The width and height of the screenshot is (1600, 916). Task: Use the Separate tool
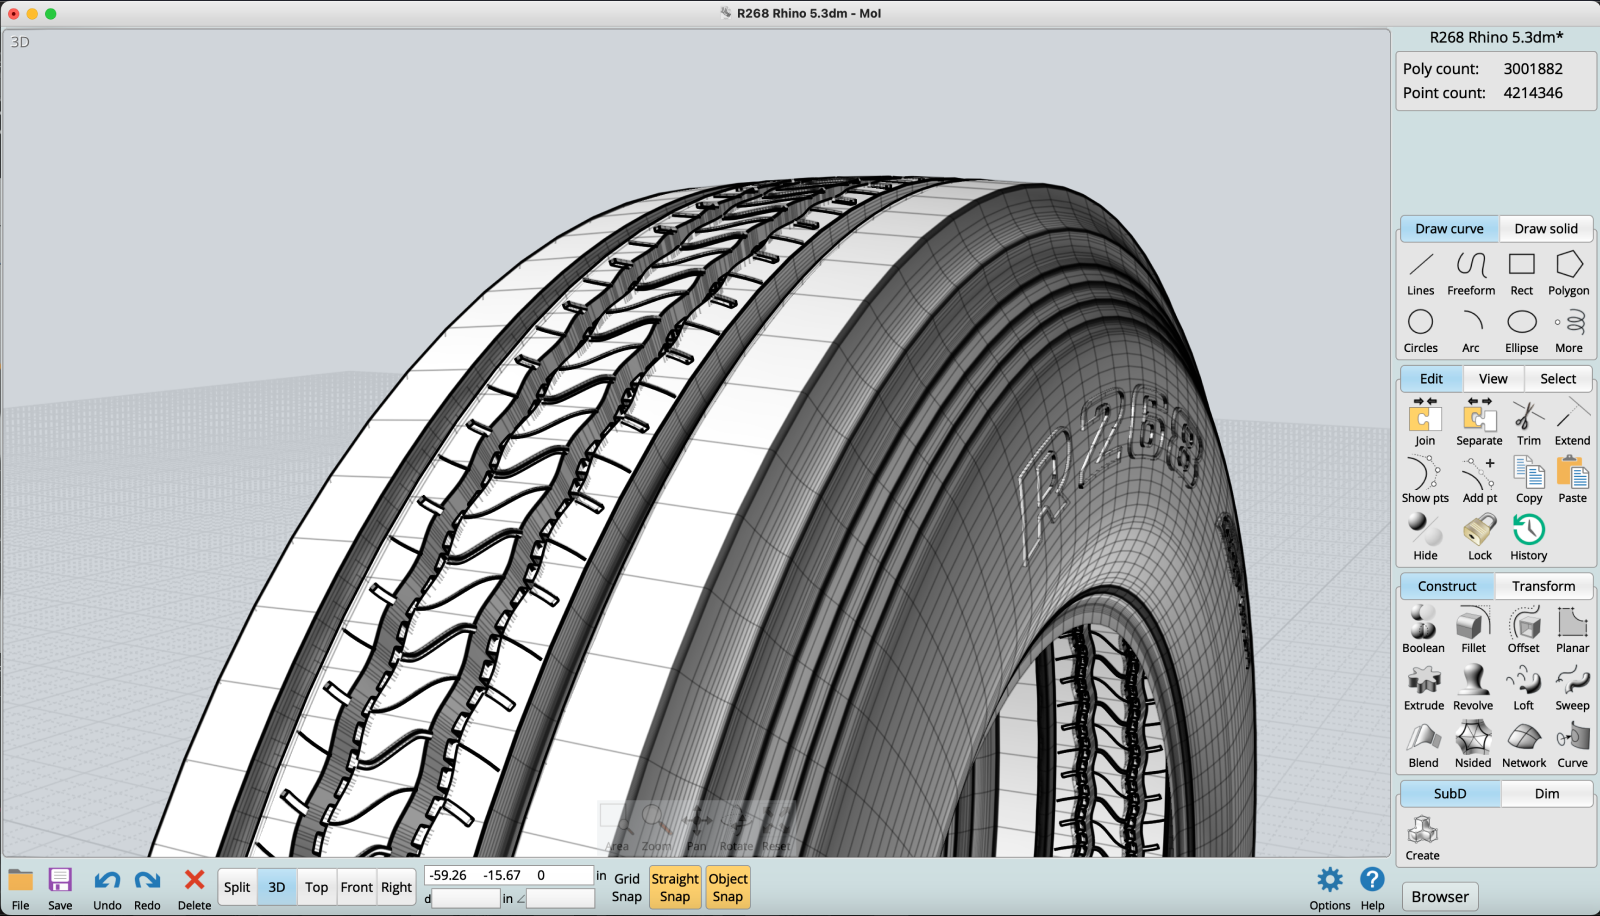tap(1479, 422)
